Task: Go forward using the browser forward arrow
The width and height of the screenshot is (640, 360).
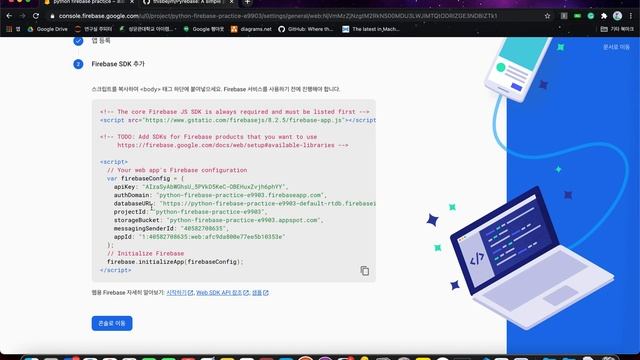Action: [x=22, y=16]
